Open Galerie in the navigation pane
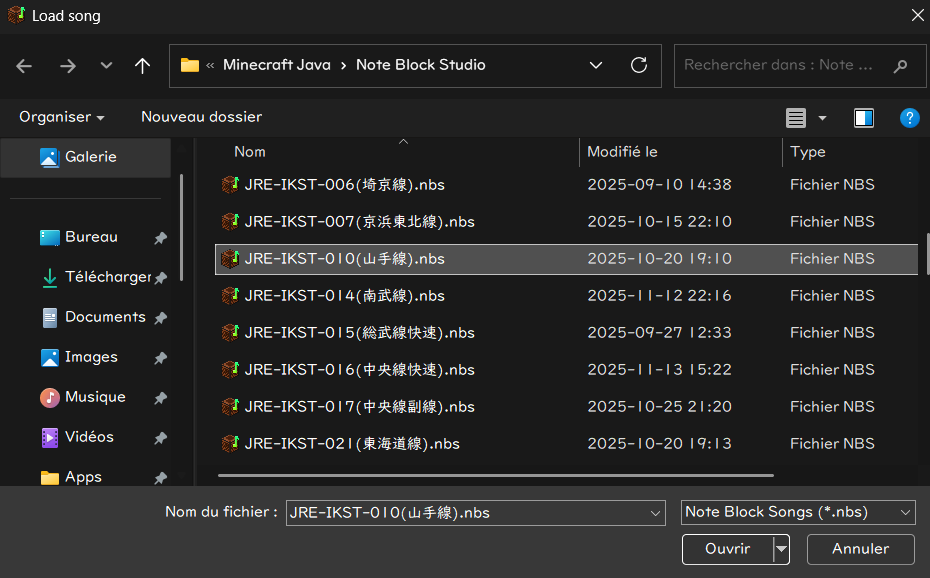The image size is (930, 578). tap(86, 157)
